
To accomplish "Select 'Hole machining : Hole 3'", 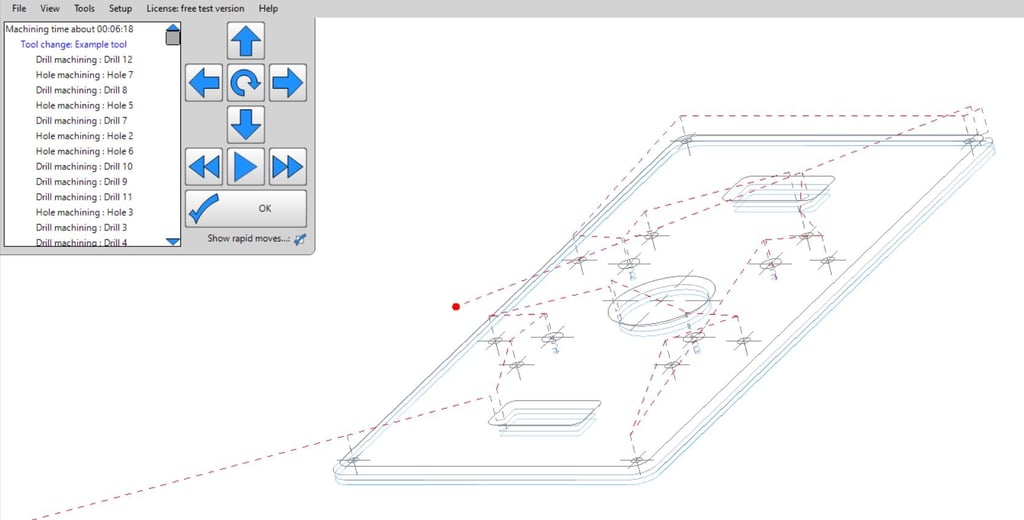I will [x=84, y=212].
